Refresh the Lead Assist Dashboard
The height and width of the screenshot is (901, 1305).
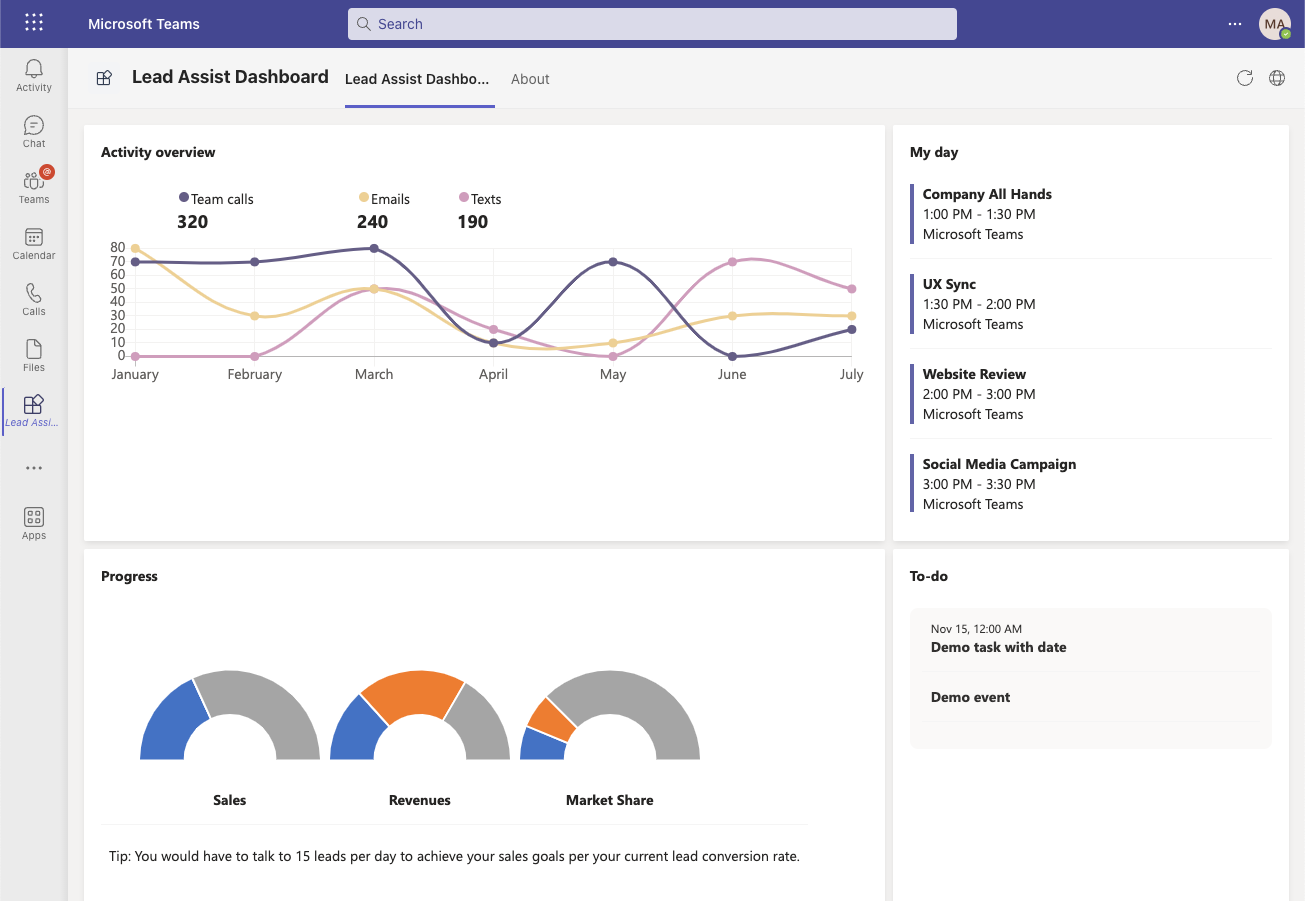click(x=1244, y=77)
